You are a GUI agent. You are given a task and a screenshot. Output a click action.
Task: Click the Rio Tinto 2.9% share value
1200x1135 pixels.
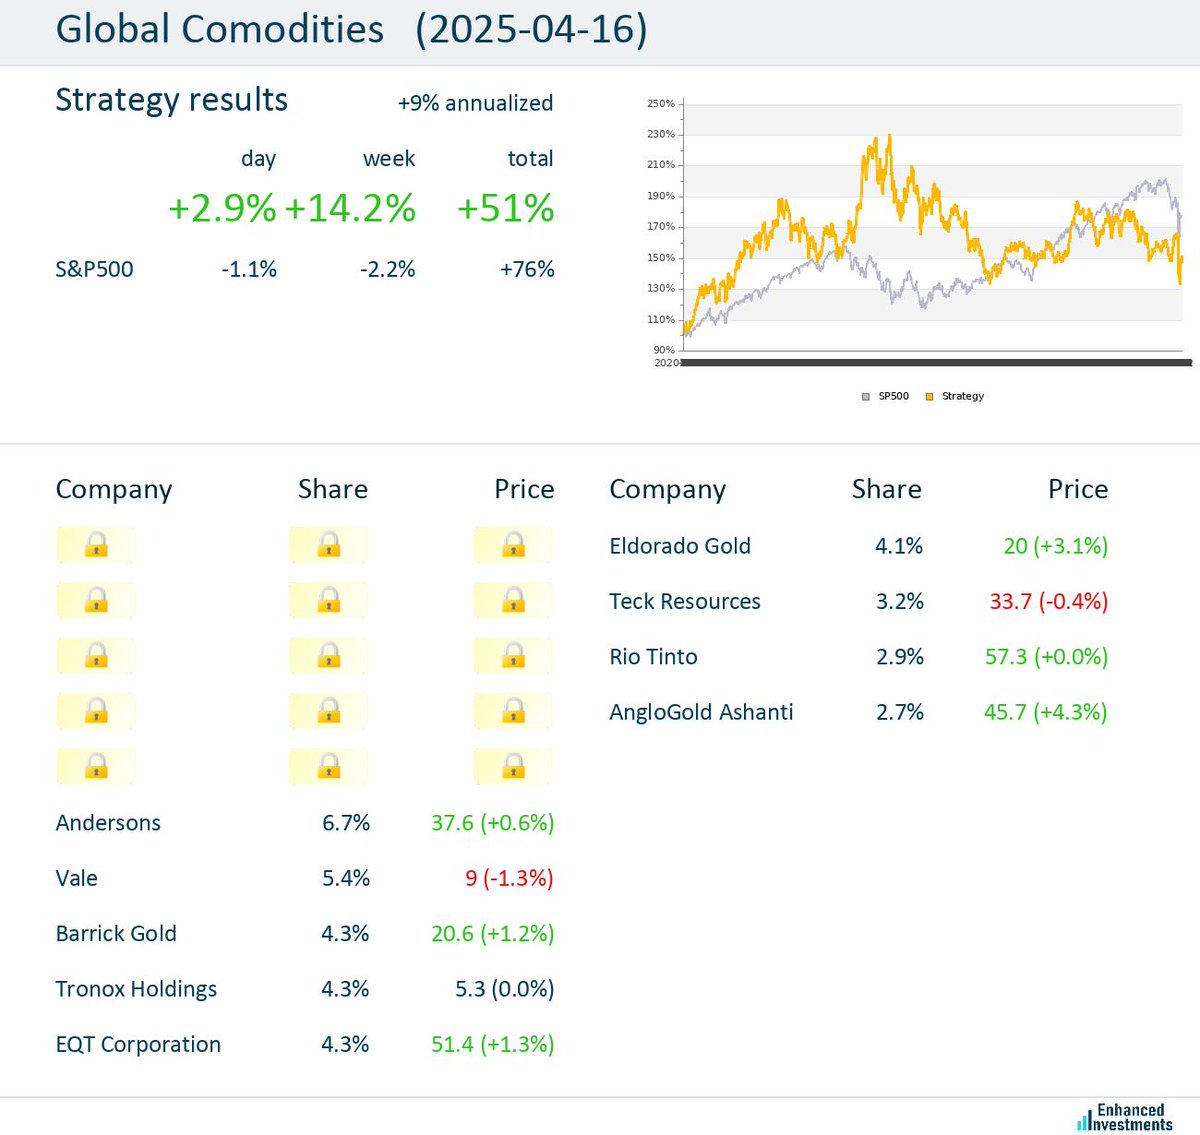pos(900,657)
